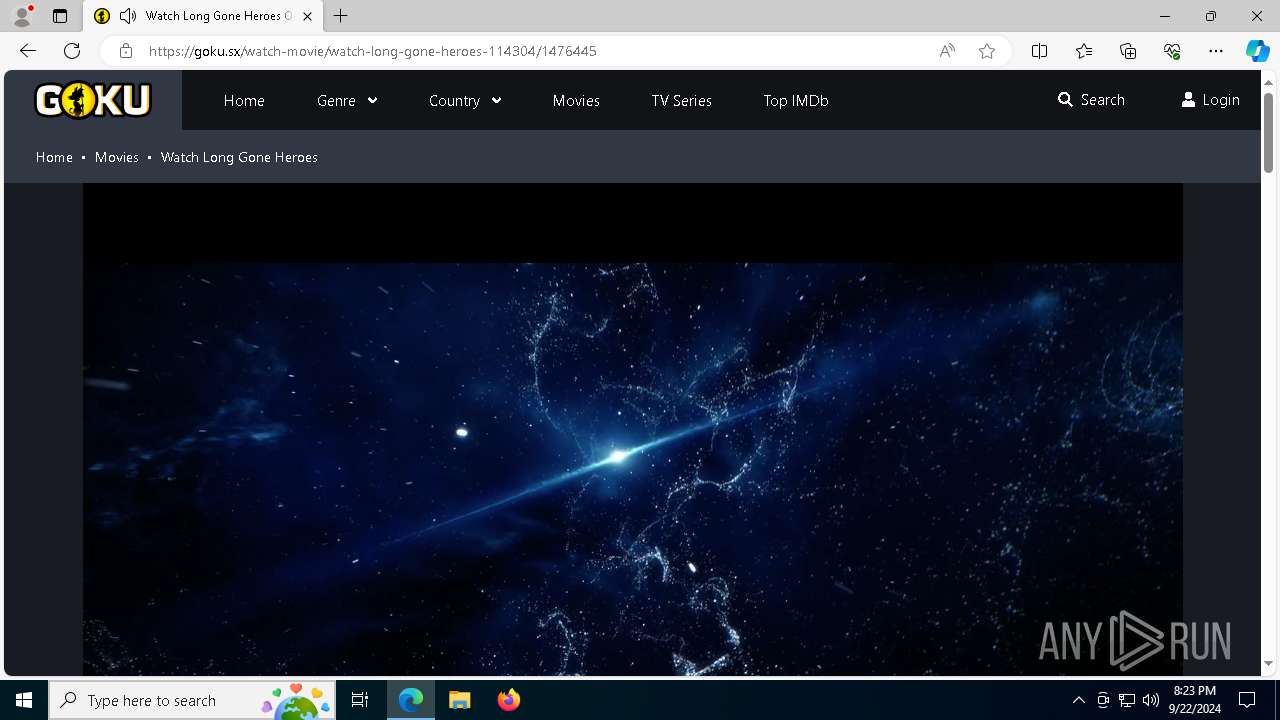Screen dimensions: 1280x720
Task: Open File Explorer on the taskbar
Action: coord(459,700)
